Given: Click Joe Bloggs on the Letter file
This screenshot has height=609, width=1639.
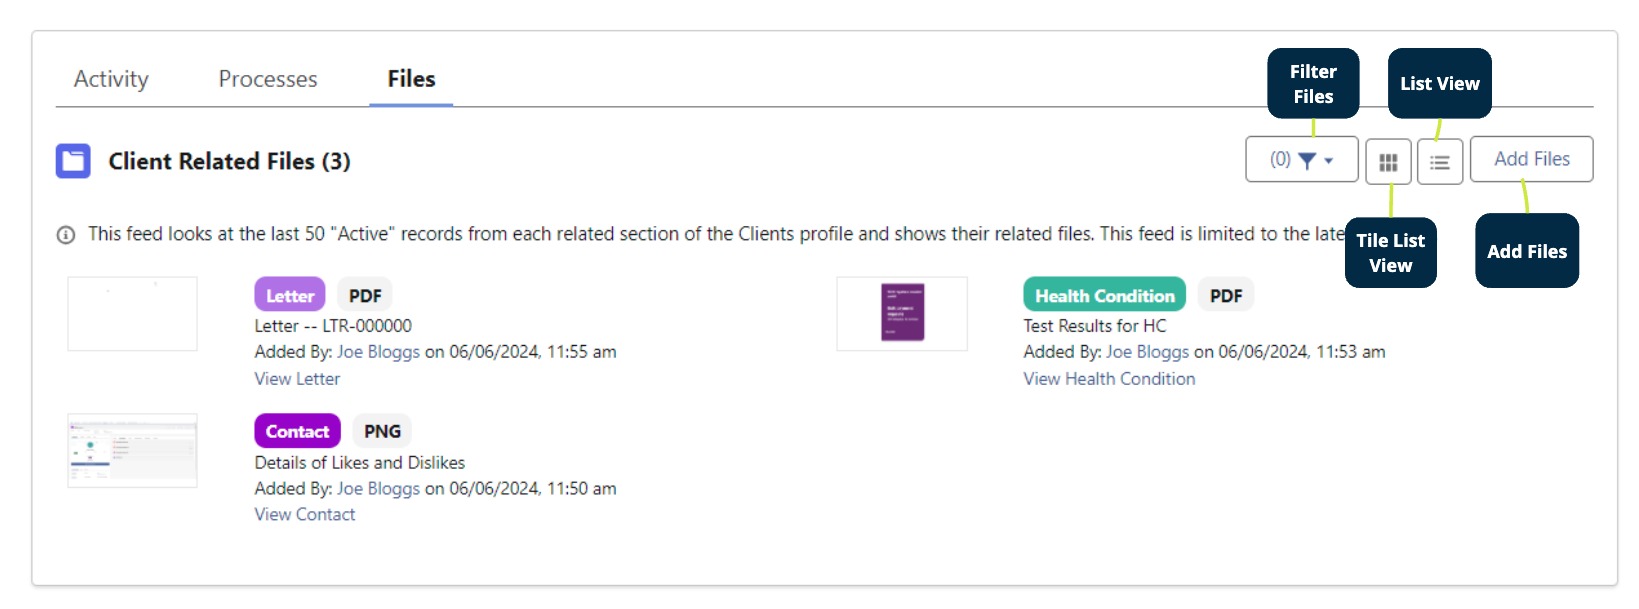Looking at the screenshot, I should click(378, 352).
